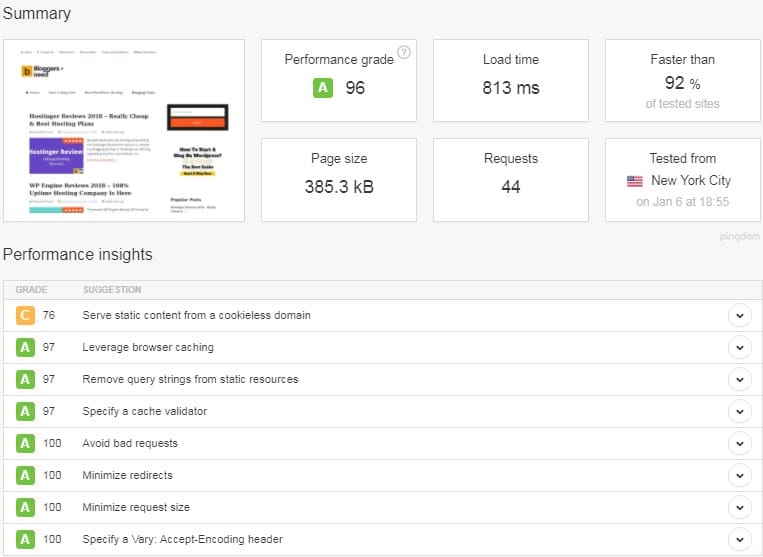The width and height of the screenshot is (763, 557).
Task: Click the Performance insights heading
Action: (x=78, y=254)
